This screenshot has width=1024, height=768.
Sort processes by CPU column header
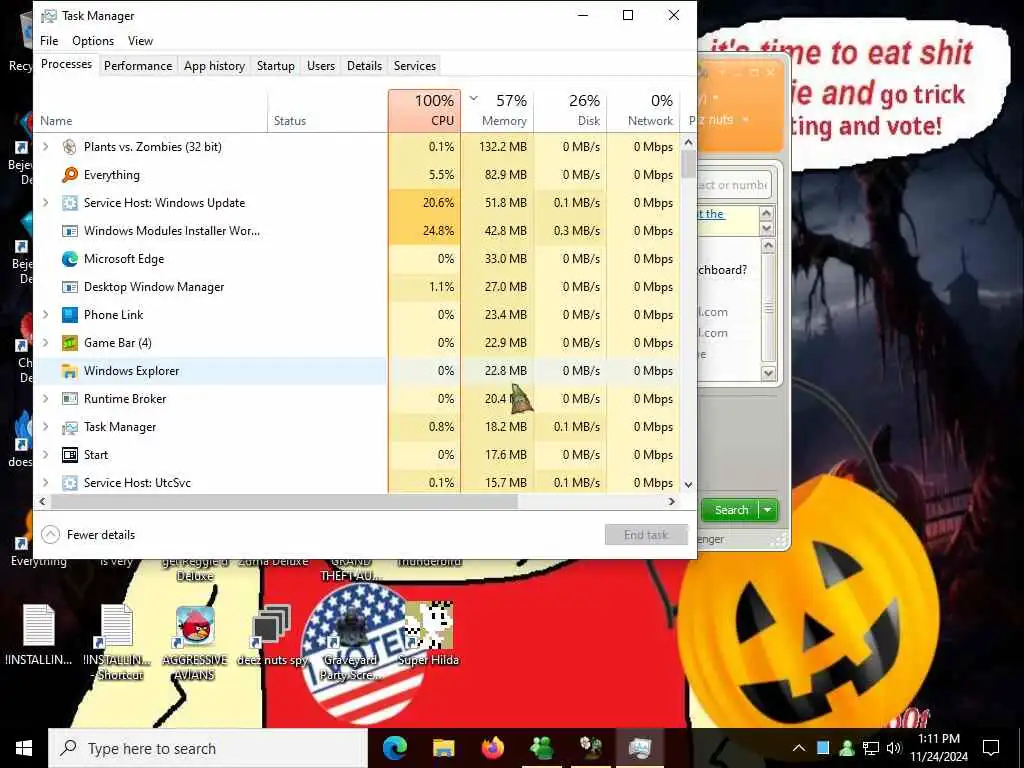tap(424, 110)
